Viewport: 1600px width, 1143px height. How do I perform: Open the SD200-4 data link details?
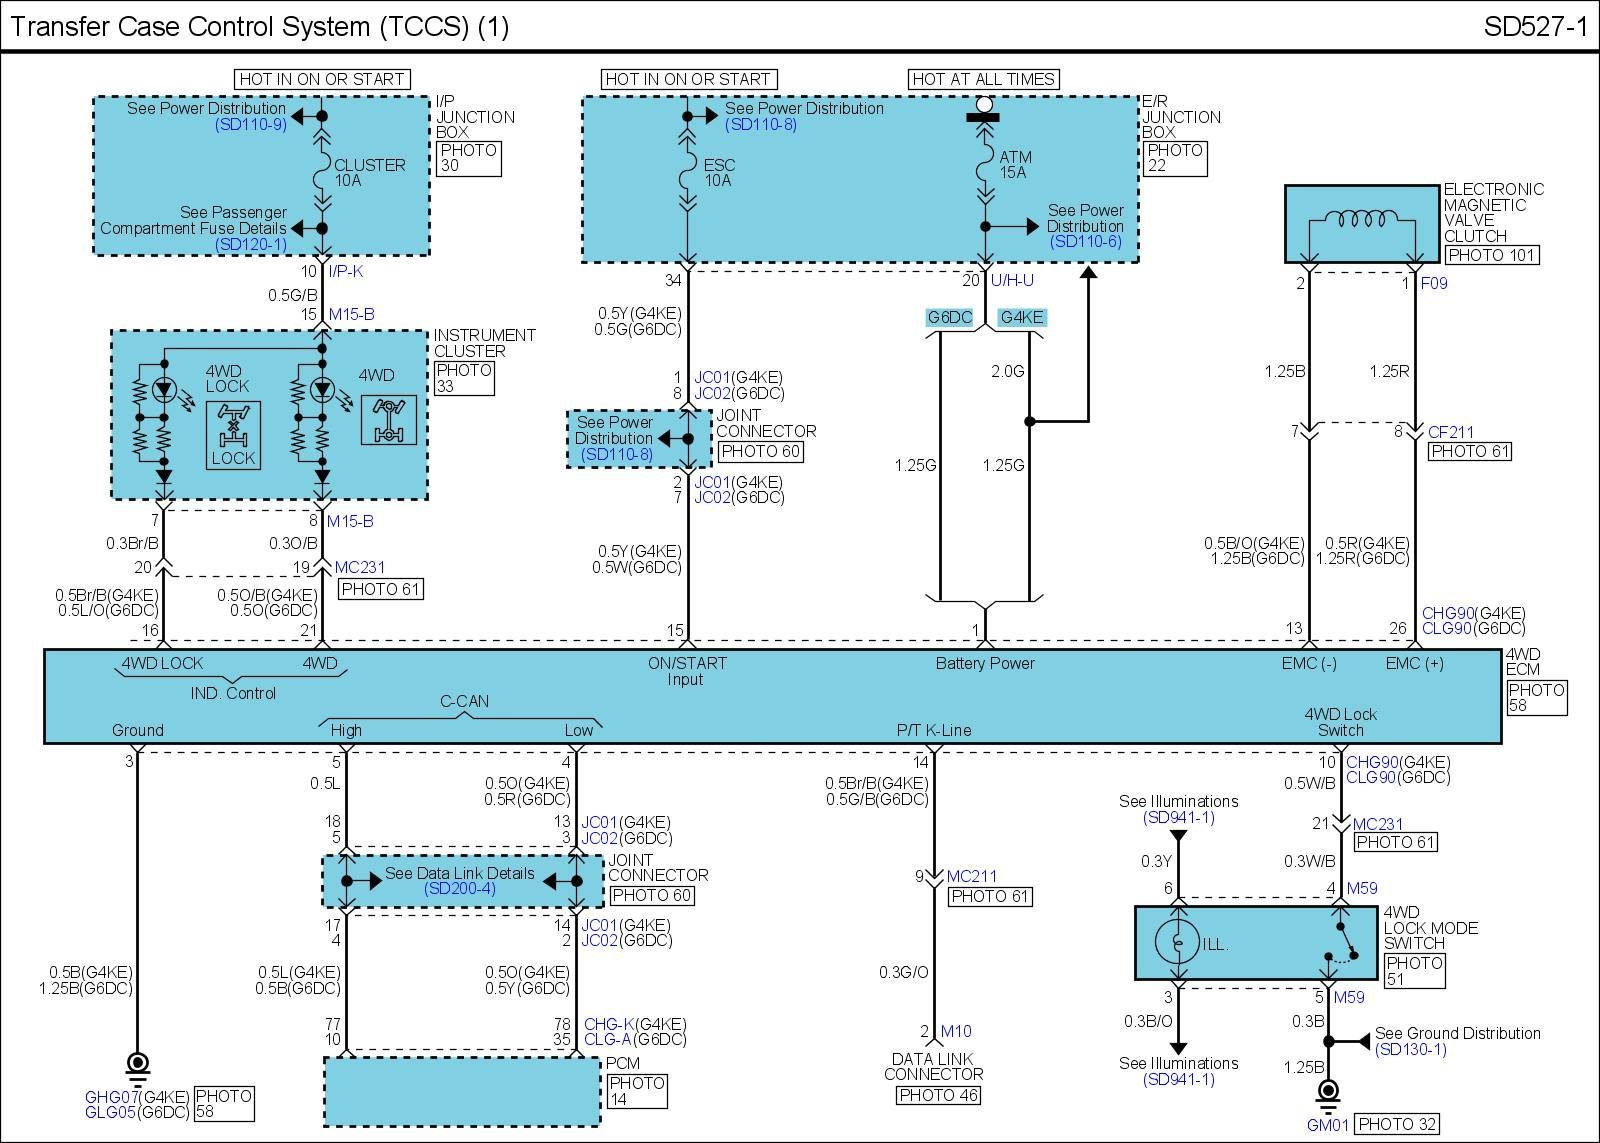click(x=459, y=889)
